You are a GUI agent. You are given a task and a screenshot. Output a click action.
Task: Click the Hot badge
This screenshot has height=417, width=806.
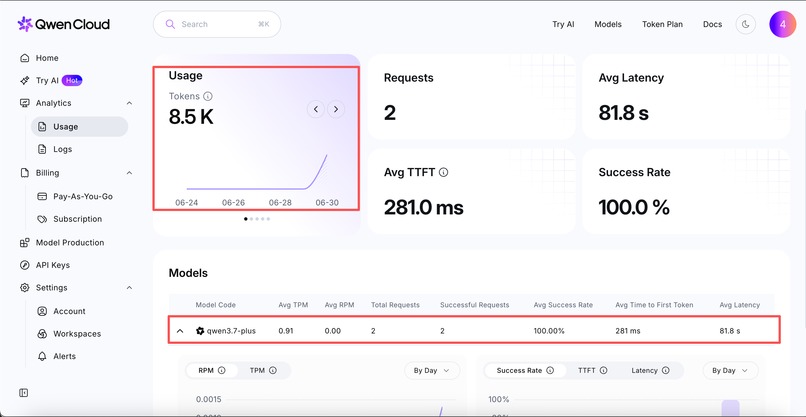(x=72, y=81)
